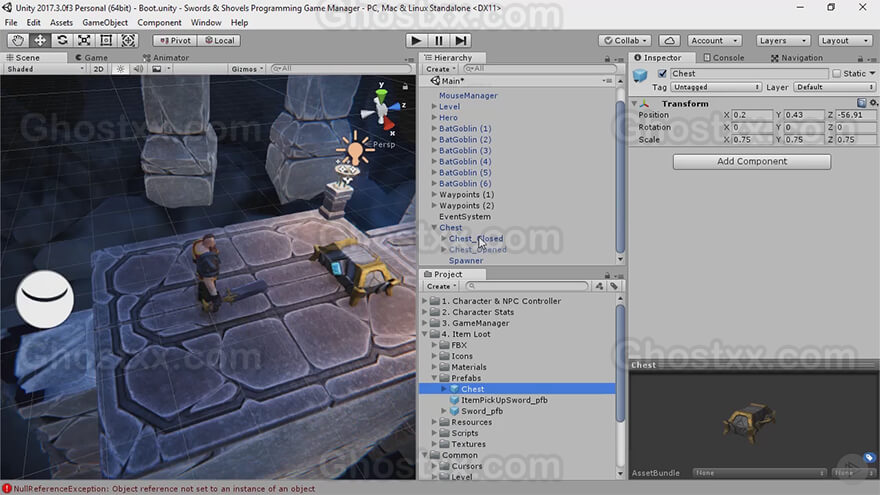
Task: Select Sword_pfb prefab in Project
Action: (482, 411)
